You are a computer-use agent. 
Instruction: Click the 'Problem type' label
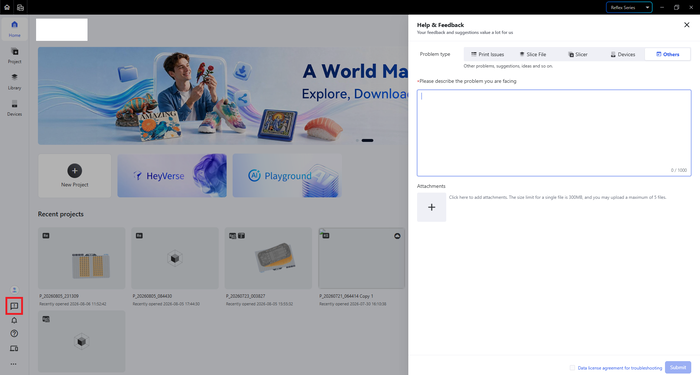click(435, 54)
